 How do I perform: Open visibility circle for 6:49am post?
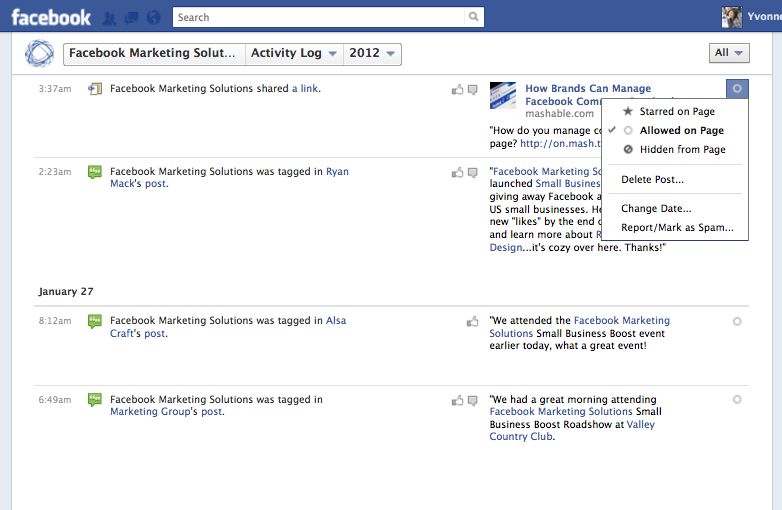(737, 399)
